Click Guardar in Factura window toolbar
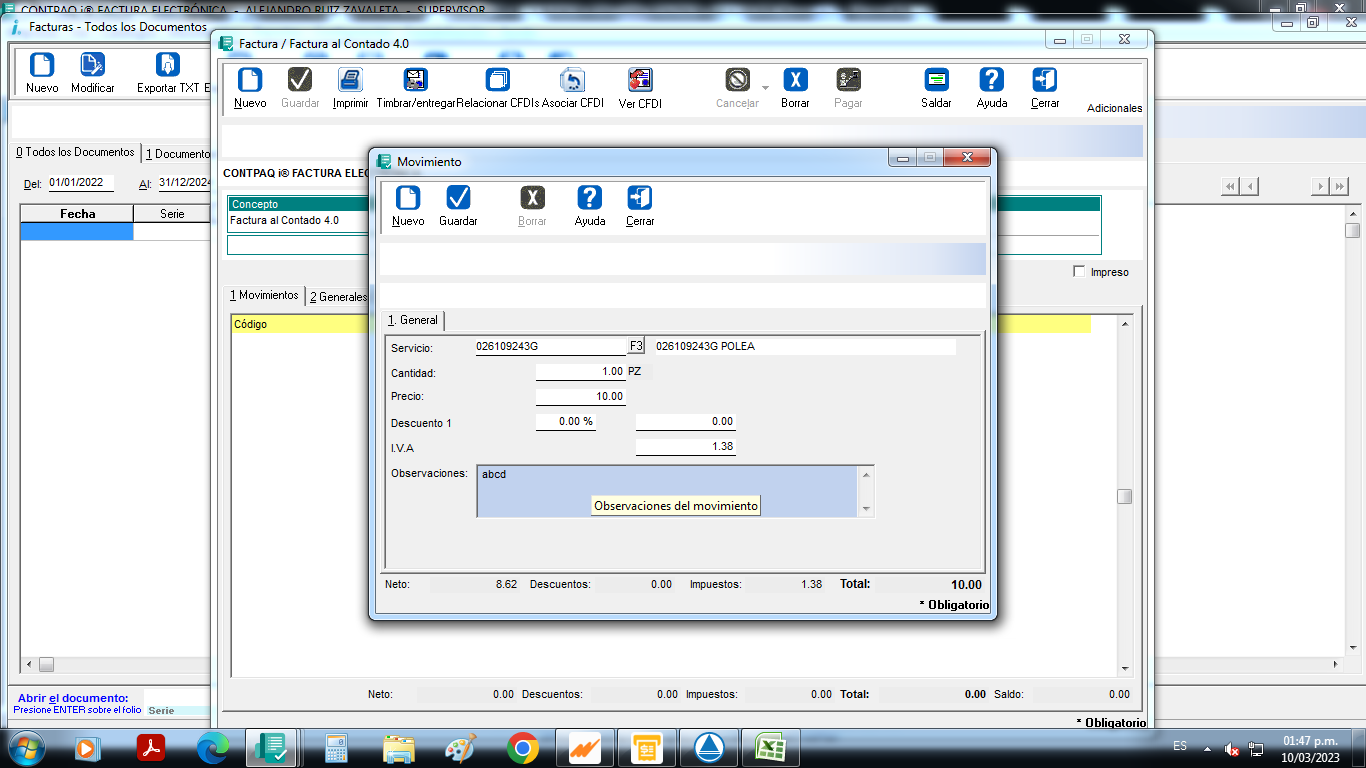 pos(300,80)
